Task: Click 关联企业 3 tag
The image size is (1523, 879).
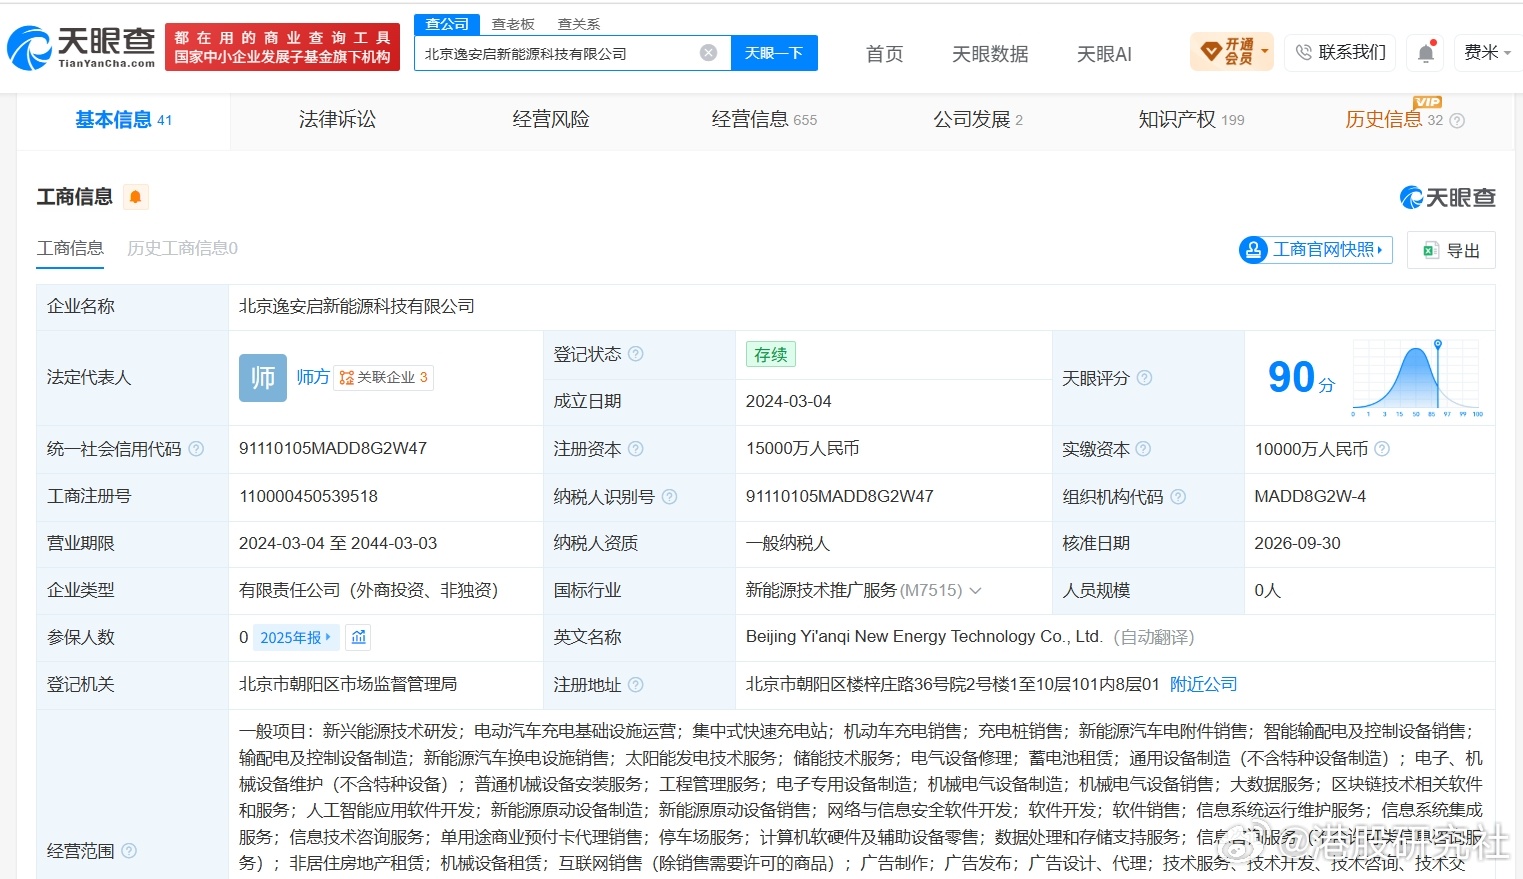Action: click(x=383, y=377)
